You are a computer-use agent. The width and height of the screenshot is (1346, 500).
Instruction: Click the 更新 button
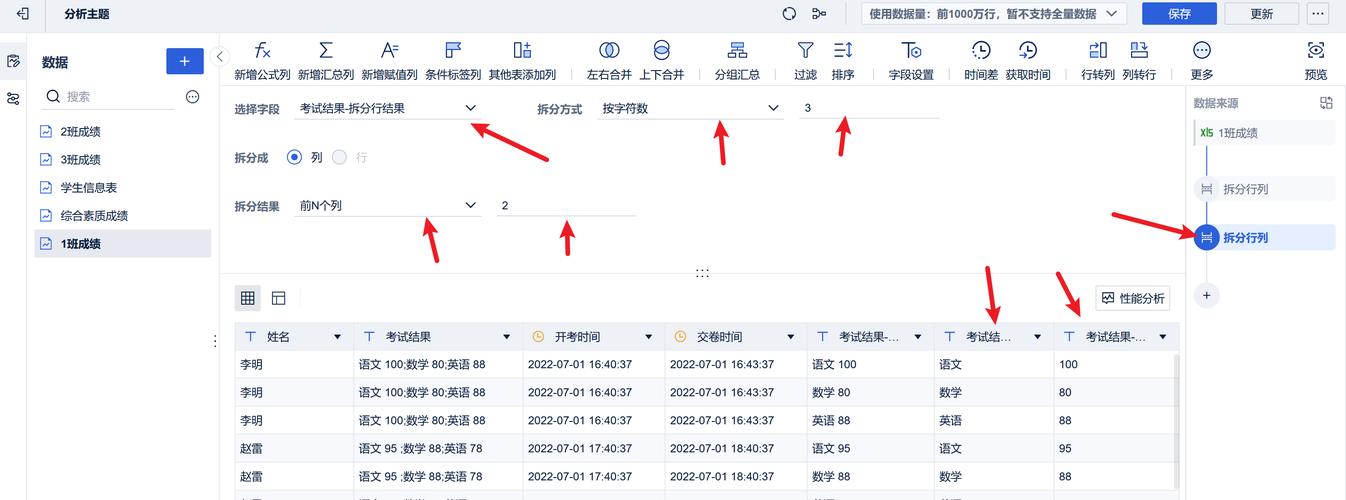tap(1262, 14)
